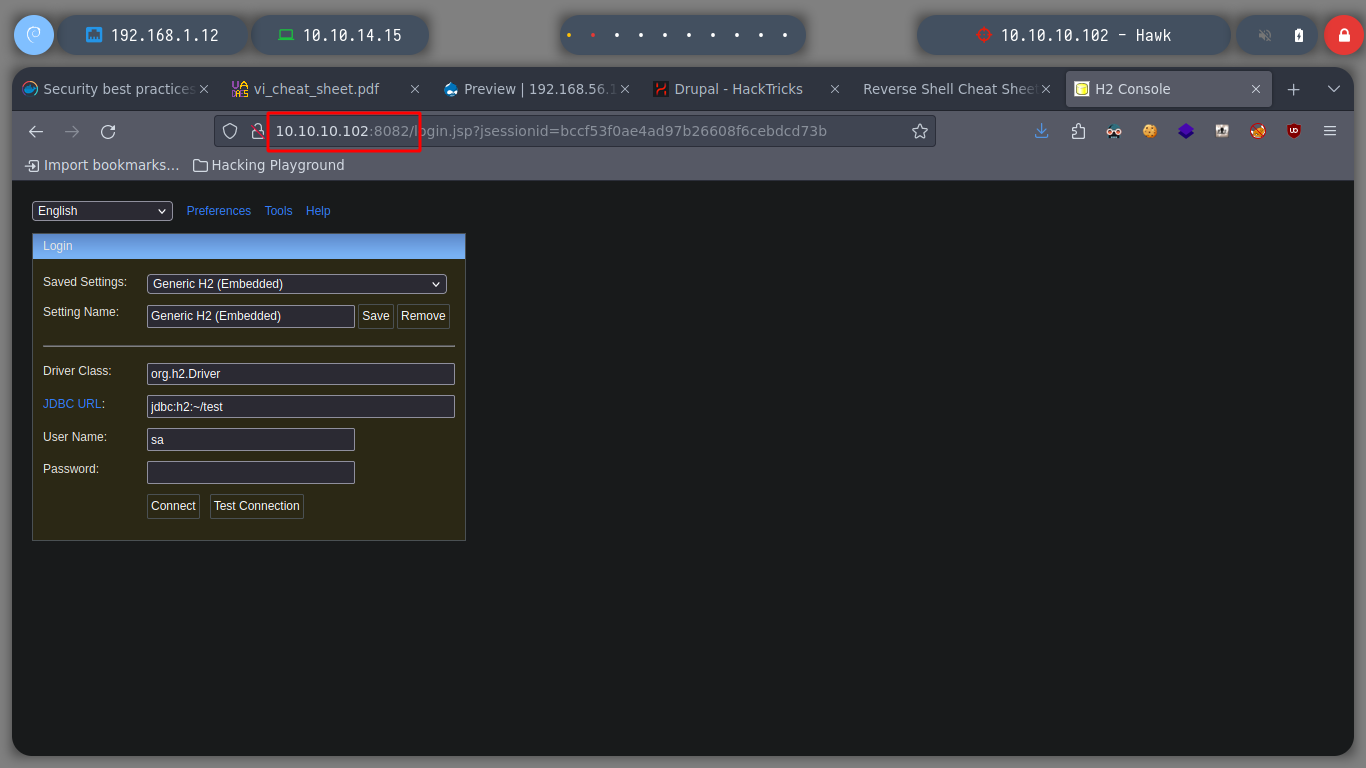Expand the Saved Settings dropdown
This screenshot has height=768, width=1366.
297,284
